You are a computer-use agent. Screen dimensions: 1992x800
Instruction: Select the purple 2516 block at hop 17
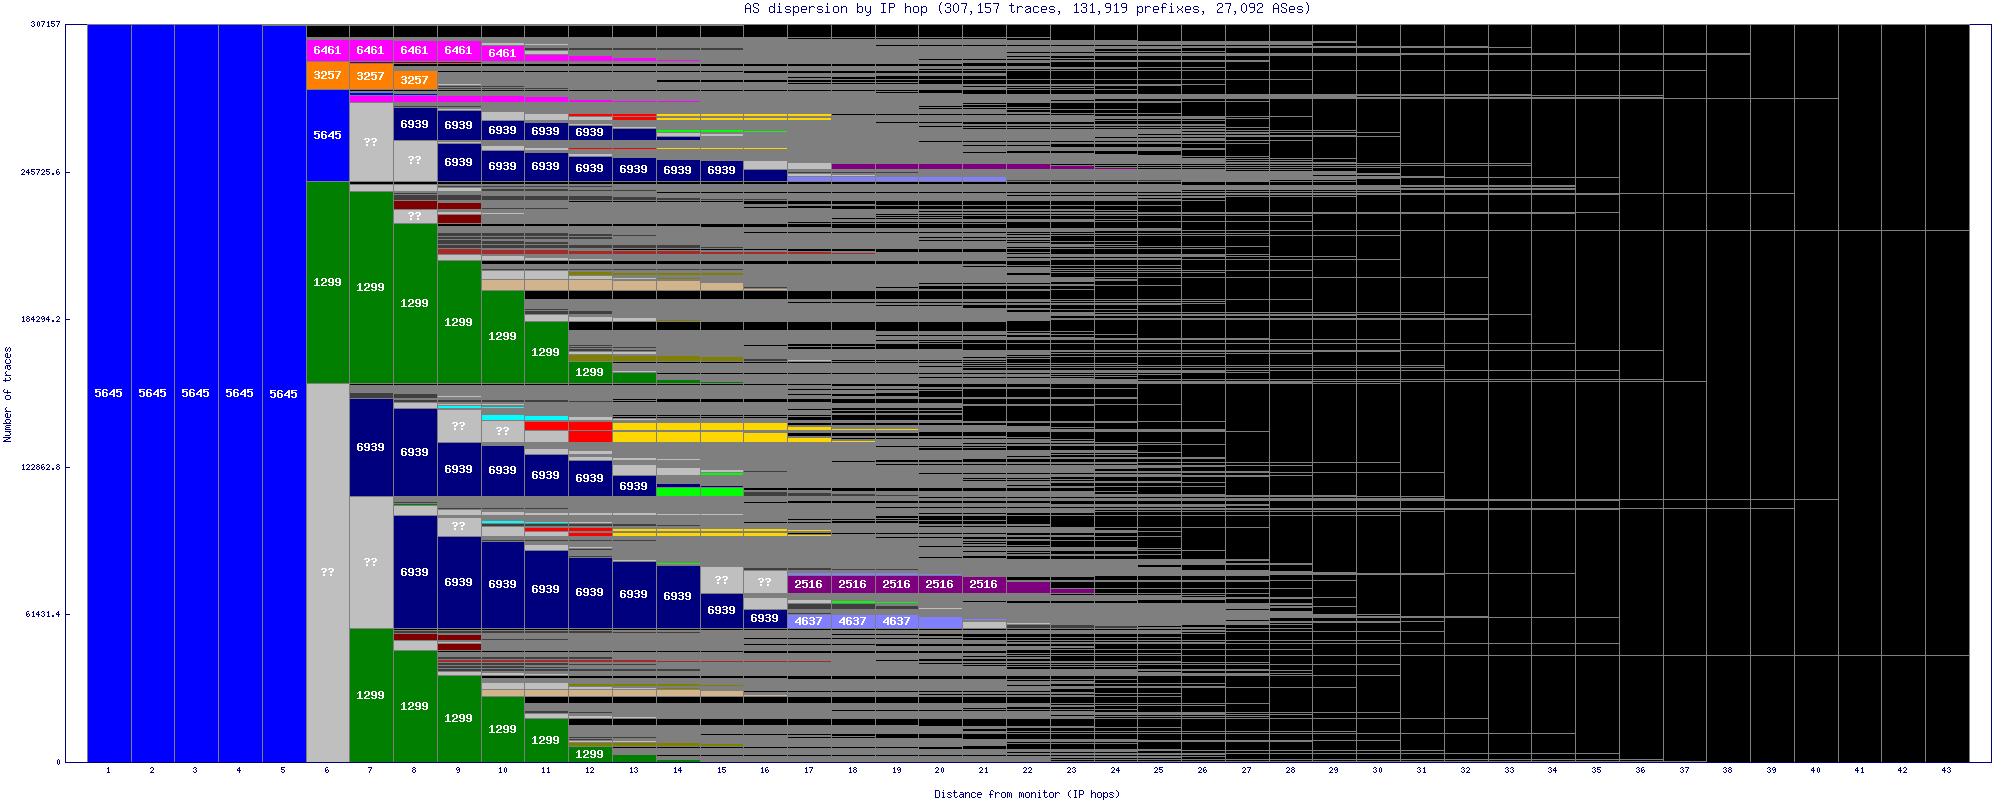tap(809, 584)
